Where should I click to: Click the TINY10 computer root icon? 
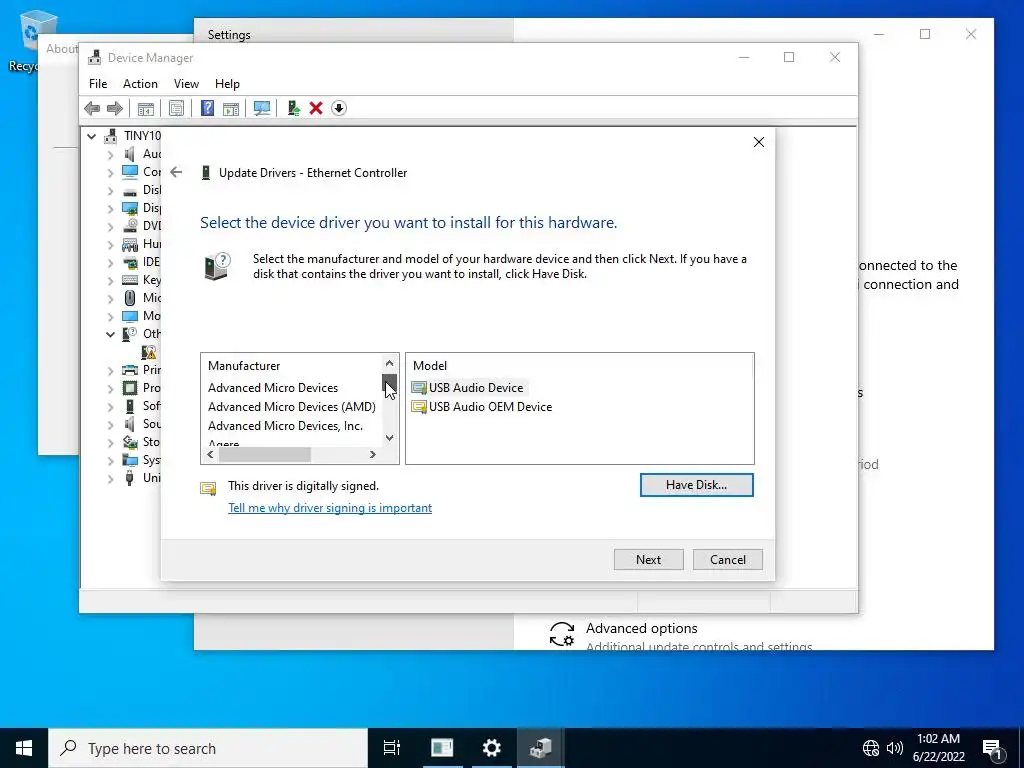point(112,136)
